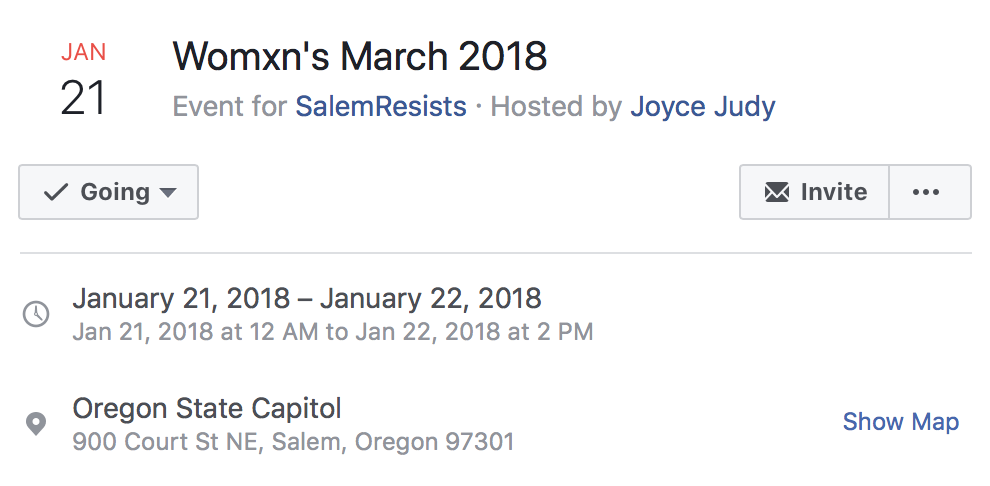Click the clock icon beside event dates
The height and width of the screenshot is (486, 990).
36,314
